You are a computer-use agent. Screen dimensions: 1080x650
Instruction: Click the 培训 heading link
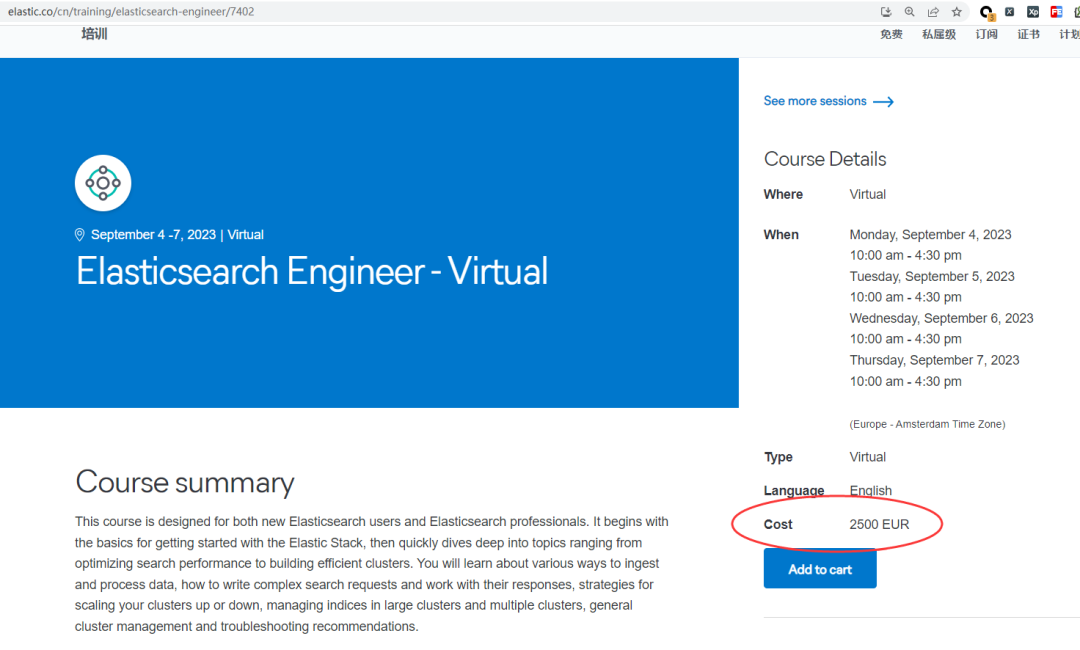pyautogui.click(x=94, y=34)
